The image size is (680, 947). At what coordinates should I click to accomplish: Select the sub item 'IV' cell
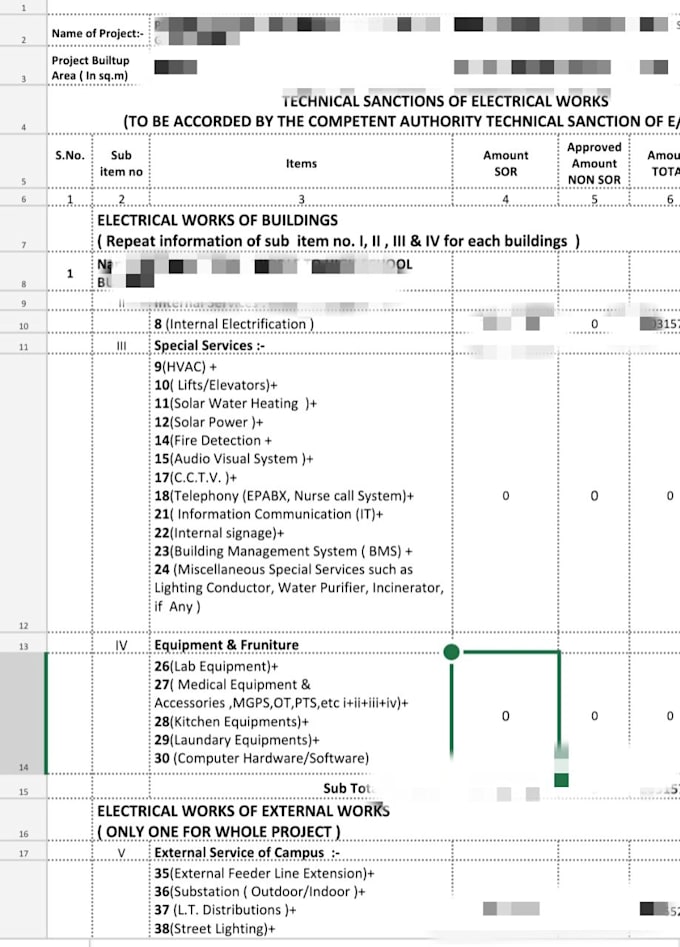pos(121,645)
